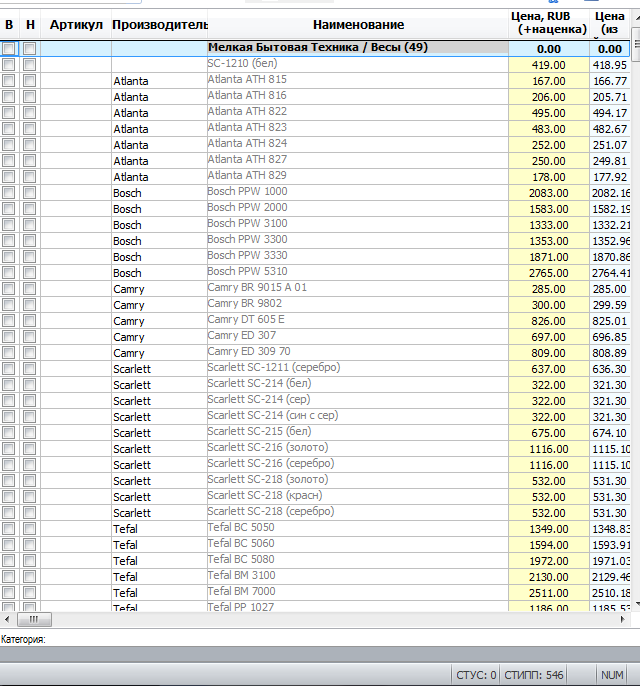Screen dimensions: 640x686
Task: Tick the В checkbox for SC-1210 (бел)
Action: [8, 65]
